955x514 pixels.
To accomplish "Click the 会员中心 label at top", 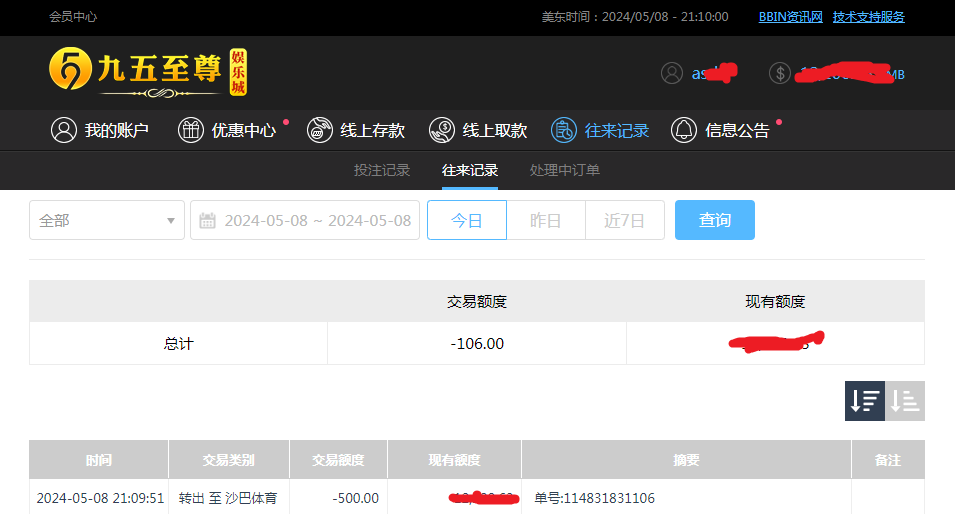I will coord(73,17).
